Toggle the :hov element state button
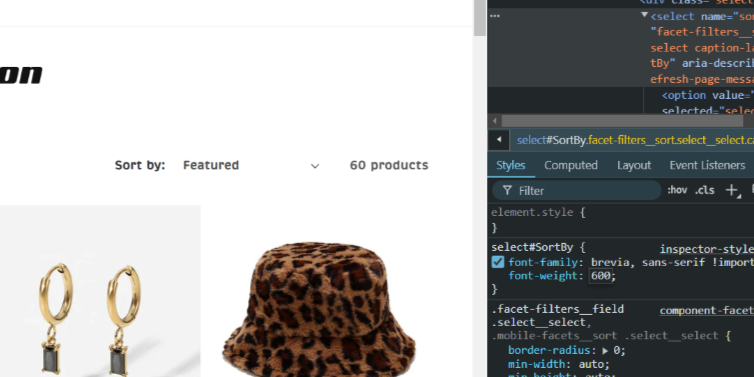 click(677, 190)
